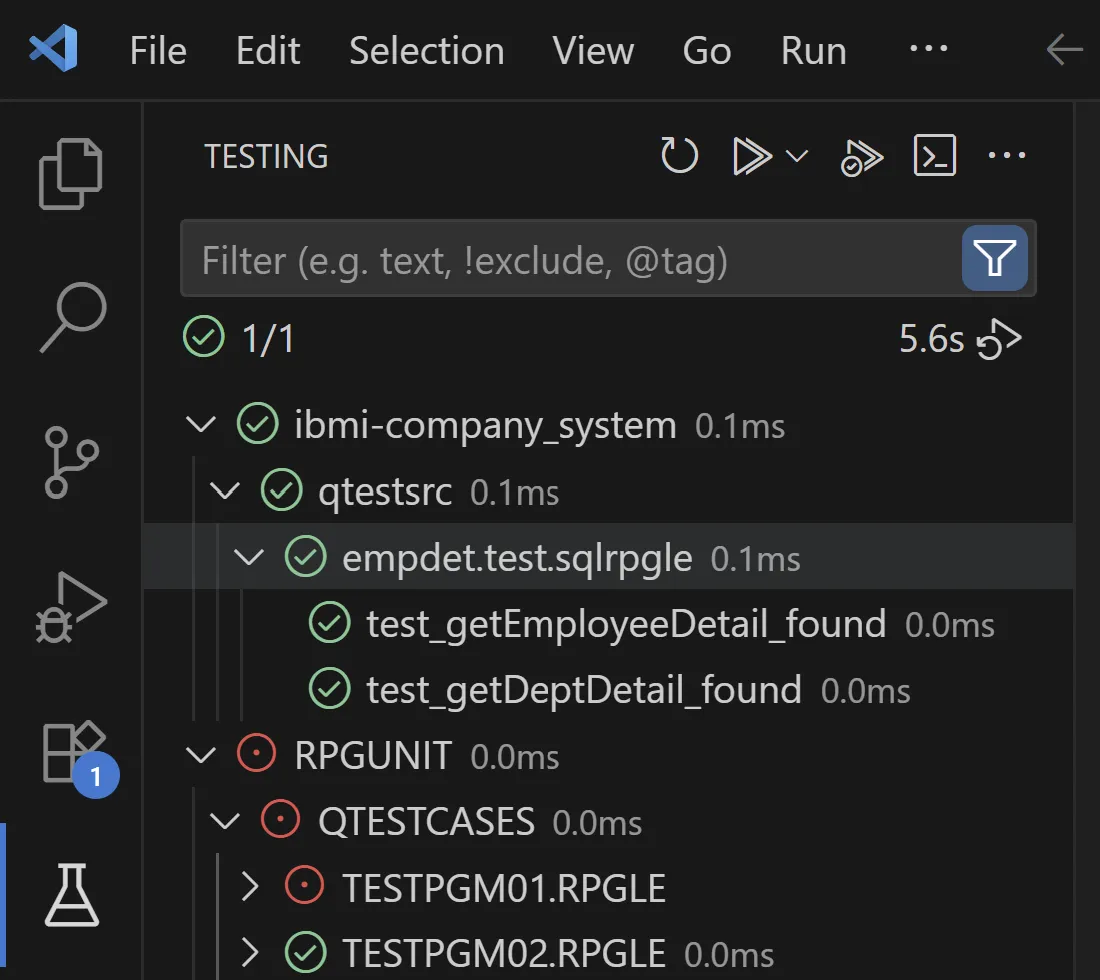This screenshot has width=1100, height=980.
Task: Click the Run Tests play icon
Action: (752, 156)
